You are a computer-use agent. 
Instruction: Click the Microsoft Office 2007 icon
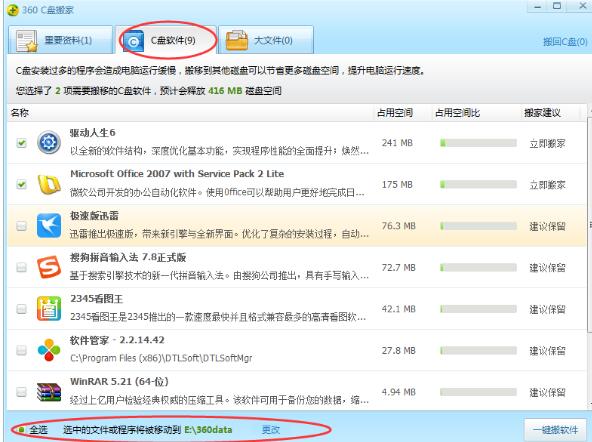coord(49,184)
